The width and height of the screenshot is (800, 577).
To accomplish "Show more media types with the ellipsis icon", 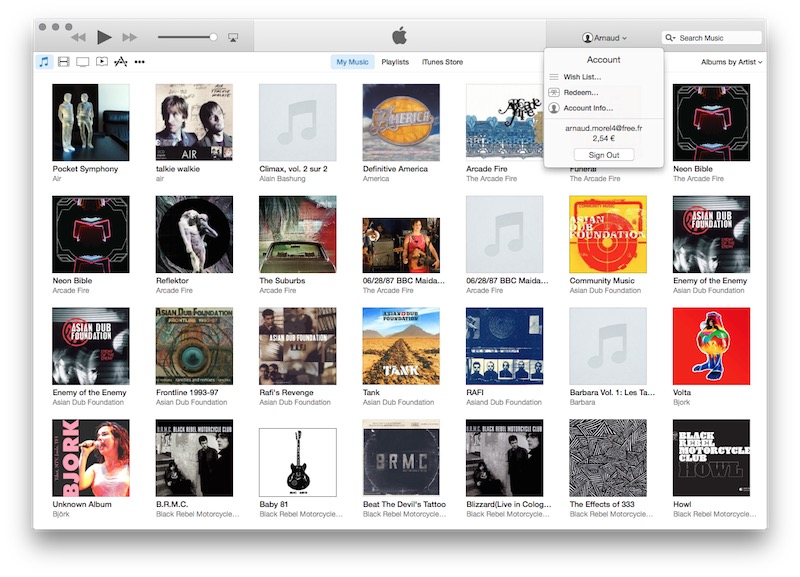I will pyautogui.click(x=139, y=62).
